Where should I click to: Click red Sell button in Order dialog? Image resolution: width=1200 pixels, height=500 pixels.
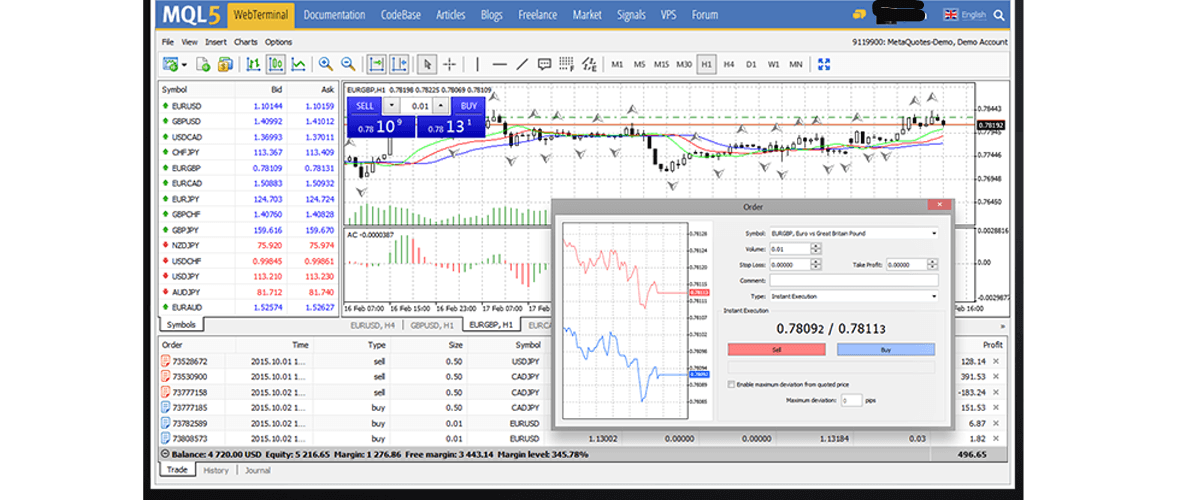point(777,350)
